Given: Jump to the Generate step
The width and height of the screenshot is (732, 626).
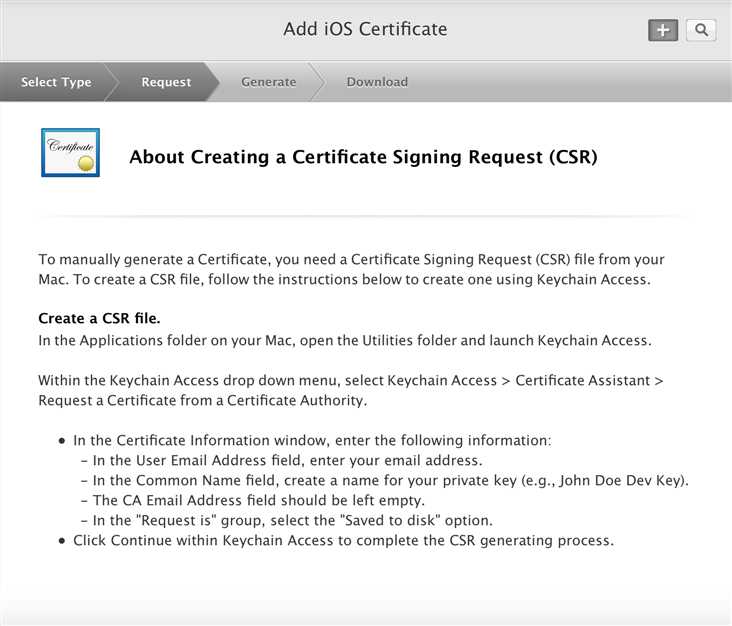Looking at the screenshot, I should (x=268, y=82).
